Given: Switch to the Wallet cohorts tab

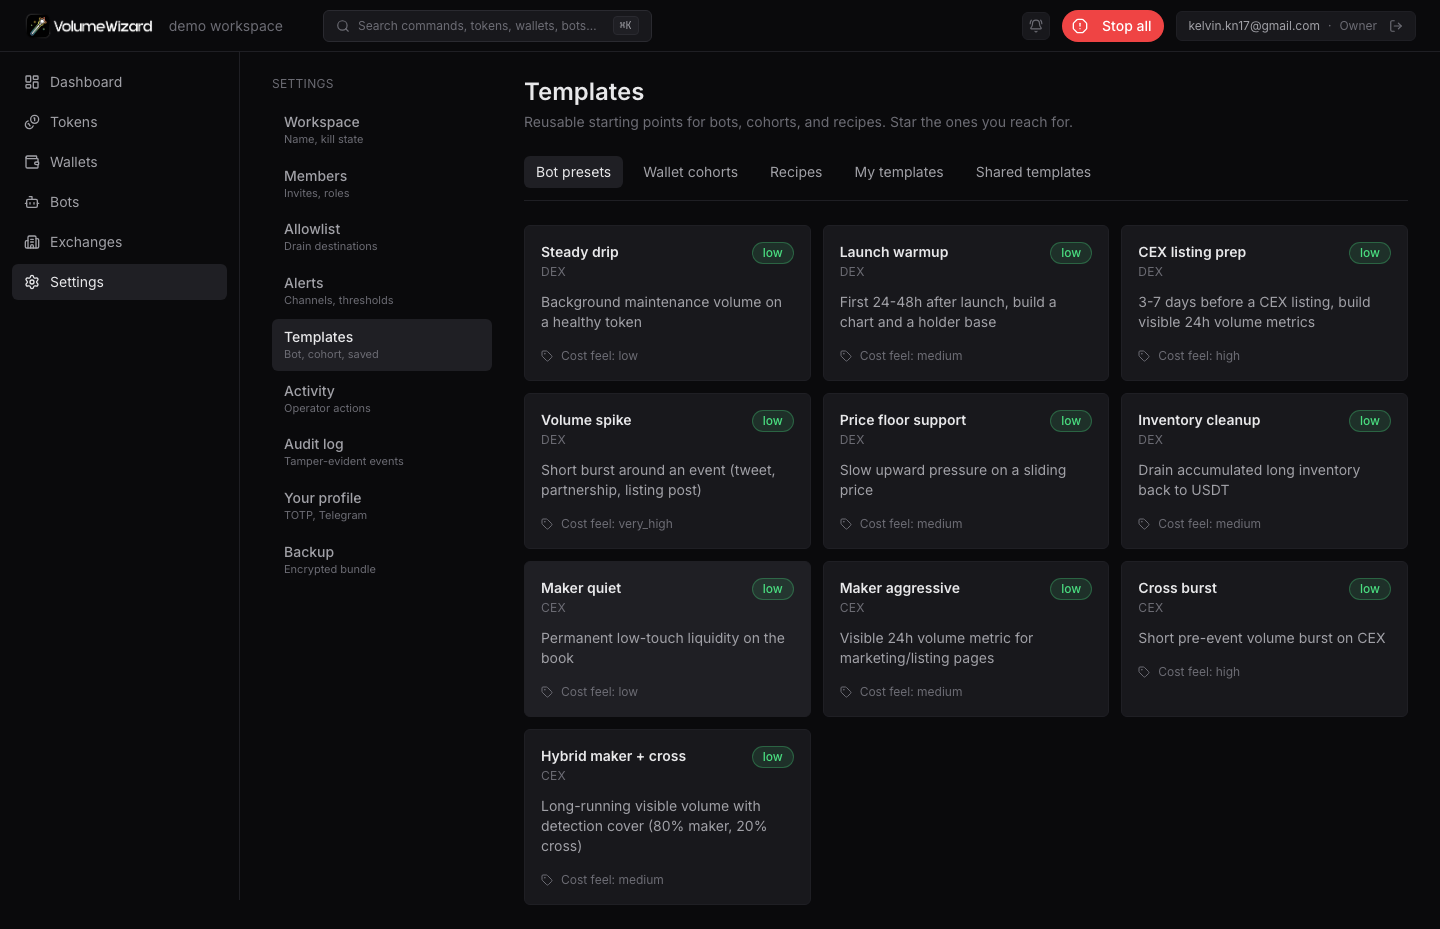Looking at the screenshot, I should point(690,172).
